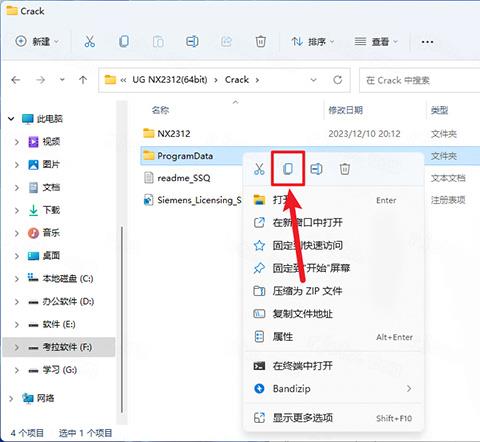Screen dimensions: 480x442
Task: Click the Copy icon in the context menu
Action: point(288,169)
